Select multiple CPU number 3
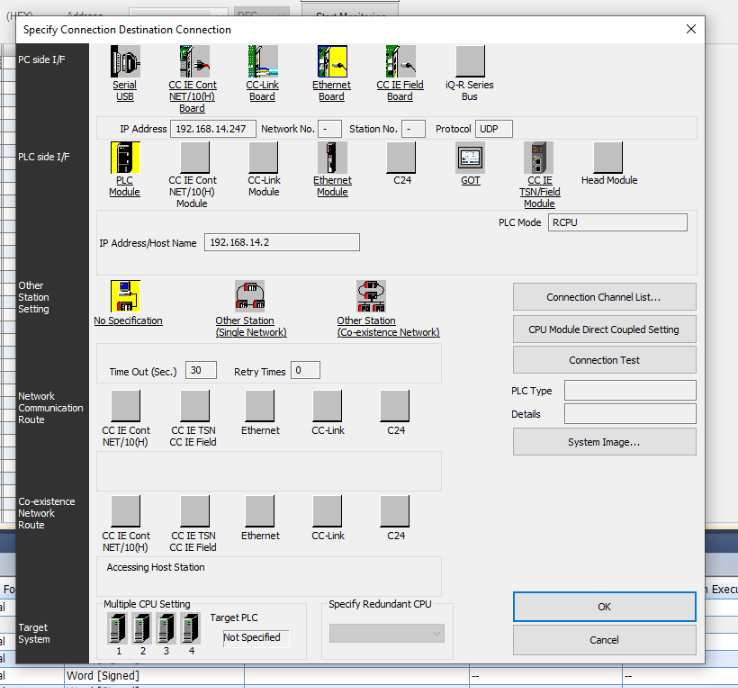The width and height of the screenshot is (738, 688). [166, 628]
